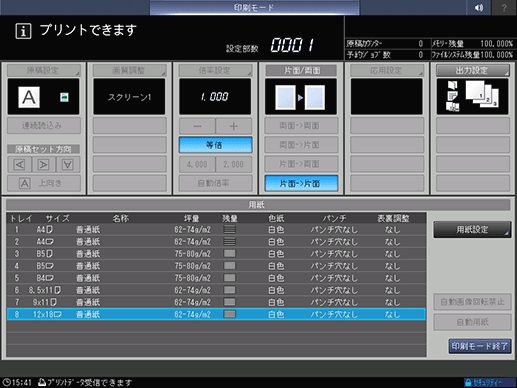Click the output settings stacked pages icon
The image size is (517, 388).
click(x=482, y=94)
